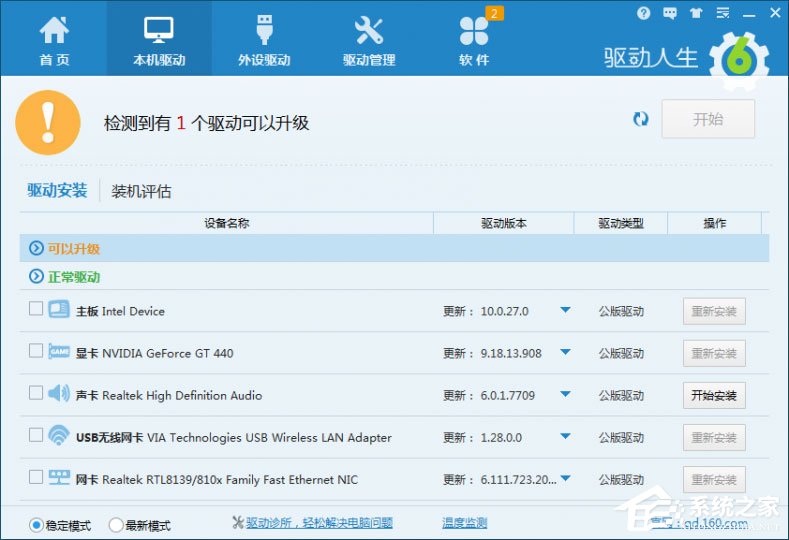Switch to 驱动安装 tab
This screenshot has height=540, width=789.
click(57, 191)
